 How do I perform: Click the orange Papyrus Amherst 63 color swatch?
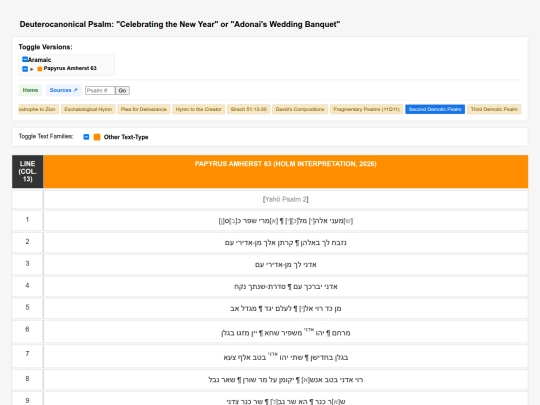pos(40,69)
